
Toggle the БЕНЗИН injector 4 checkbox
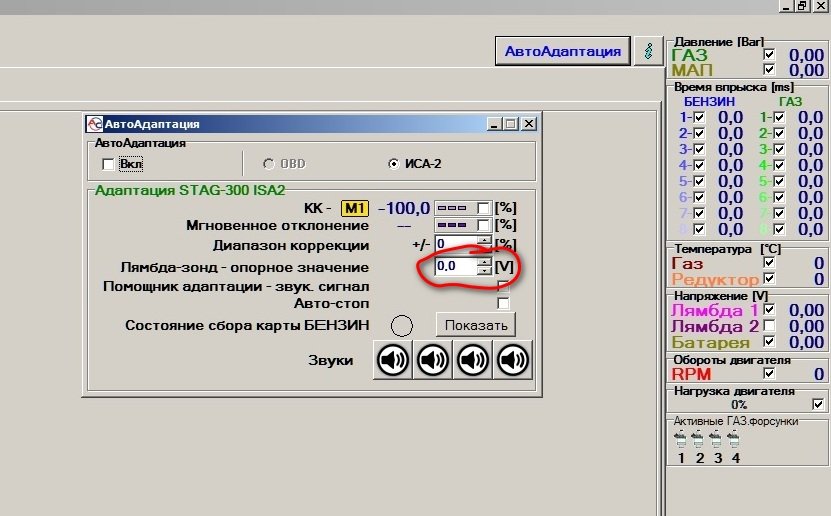point(699,165)
